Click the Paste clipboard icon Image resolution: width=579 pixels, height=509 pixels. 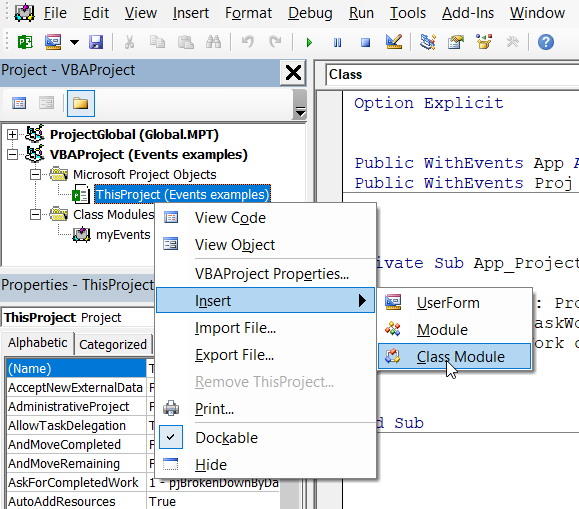[x=186, y=42]
